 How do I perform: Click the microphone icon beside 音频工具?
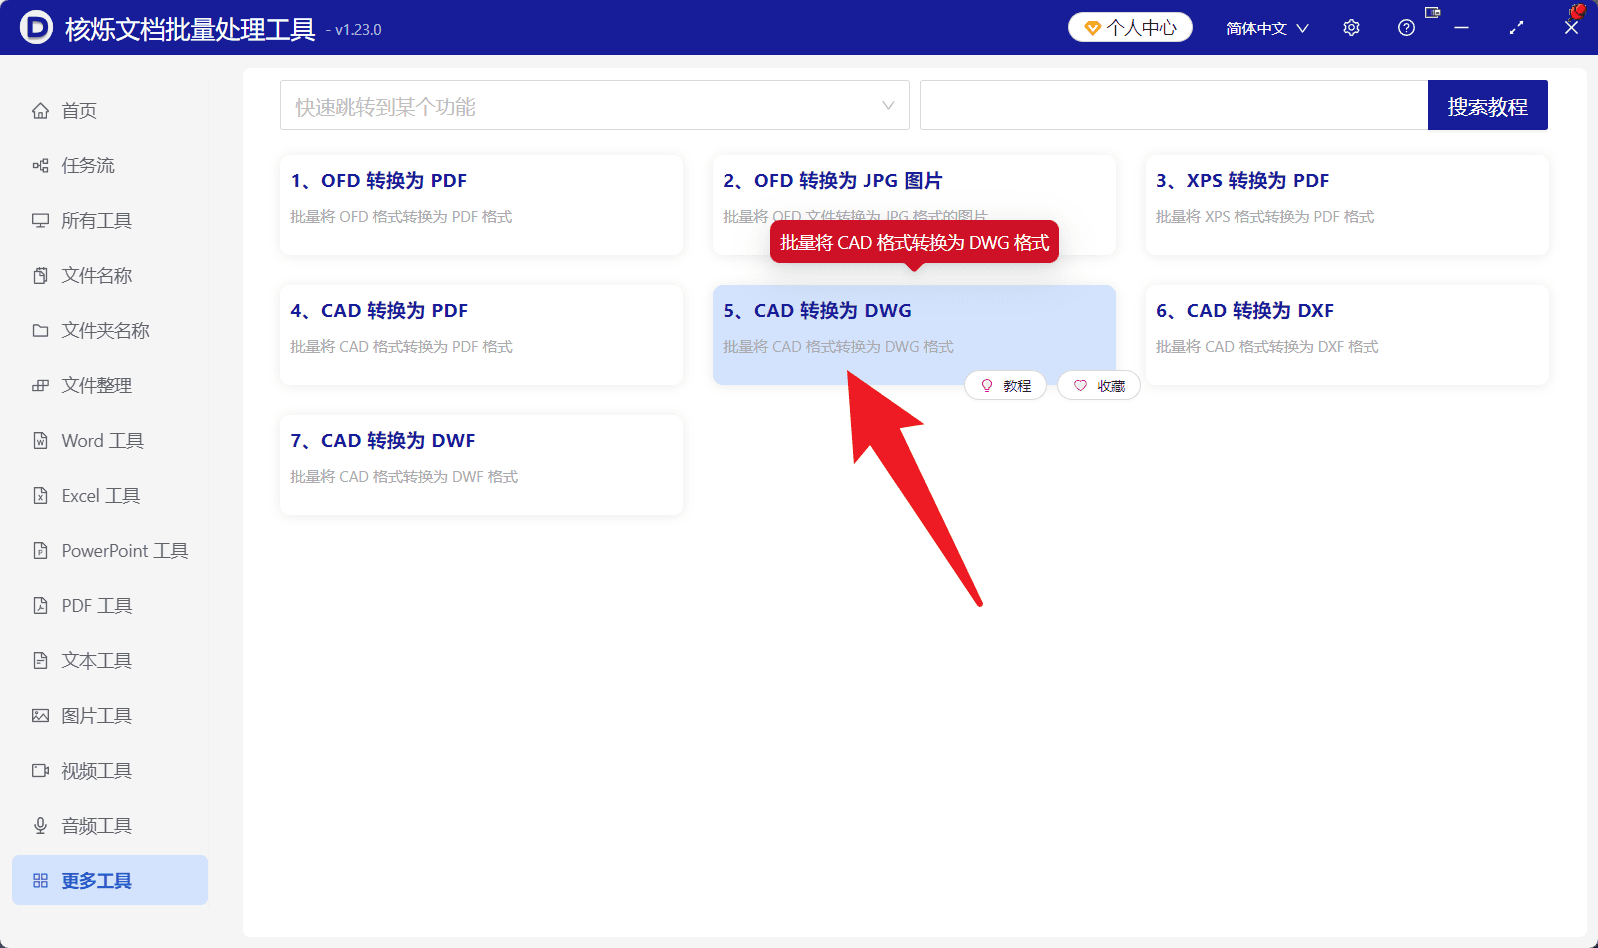(40, 826)
